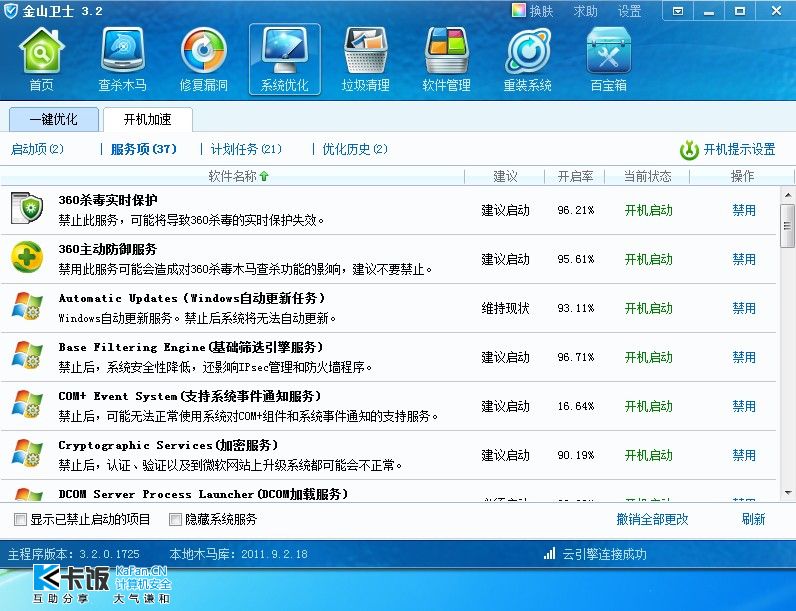The width and height of the screenshot is (796, 611).
Task: Disable Automatic Updates via 禁用
Action: click(x=744, y=308)
